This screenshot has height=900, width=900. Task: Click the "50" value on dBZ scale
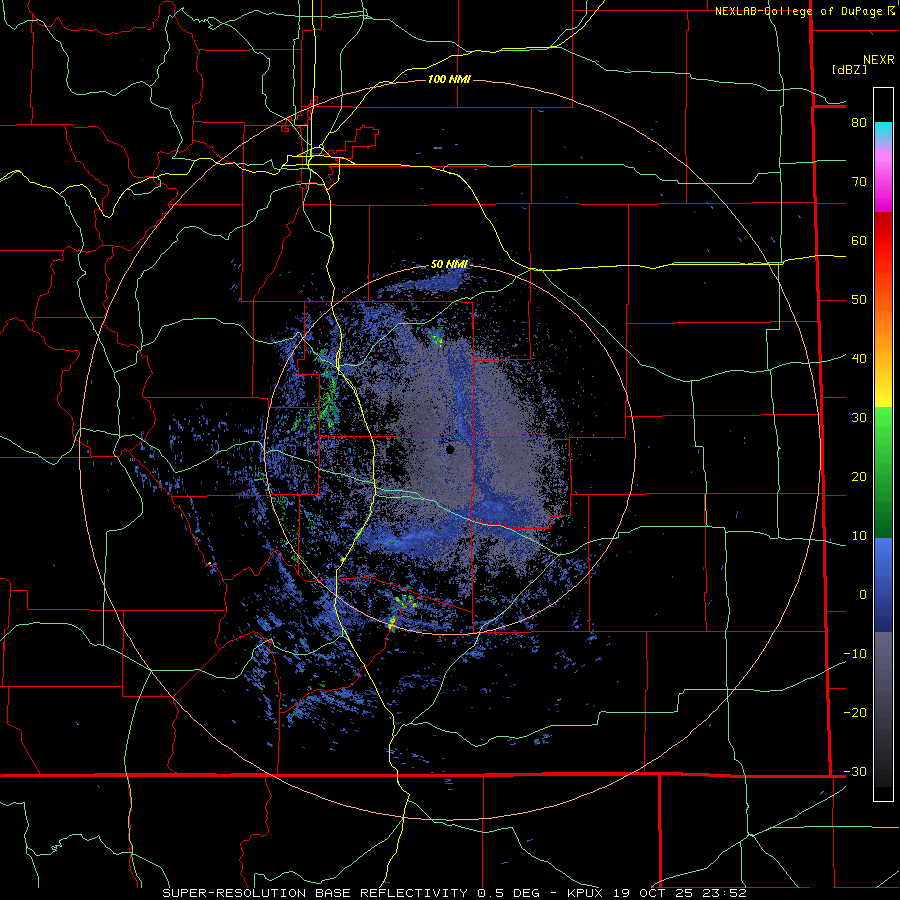[859, 300]
